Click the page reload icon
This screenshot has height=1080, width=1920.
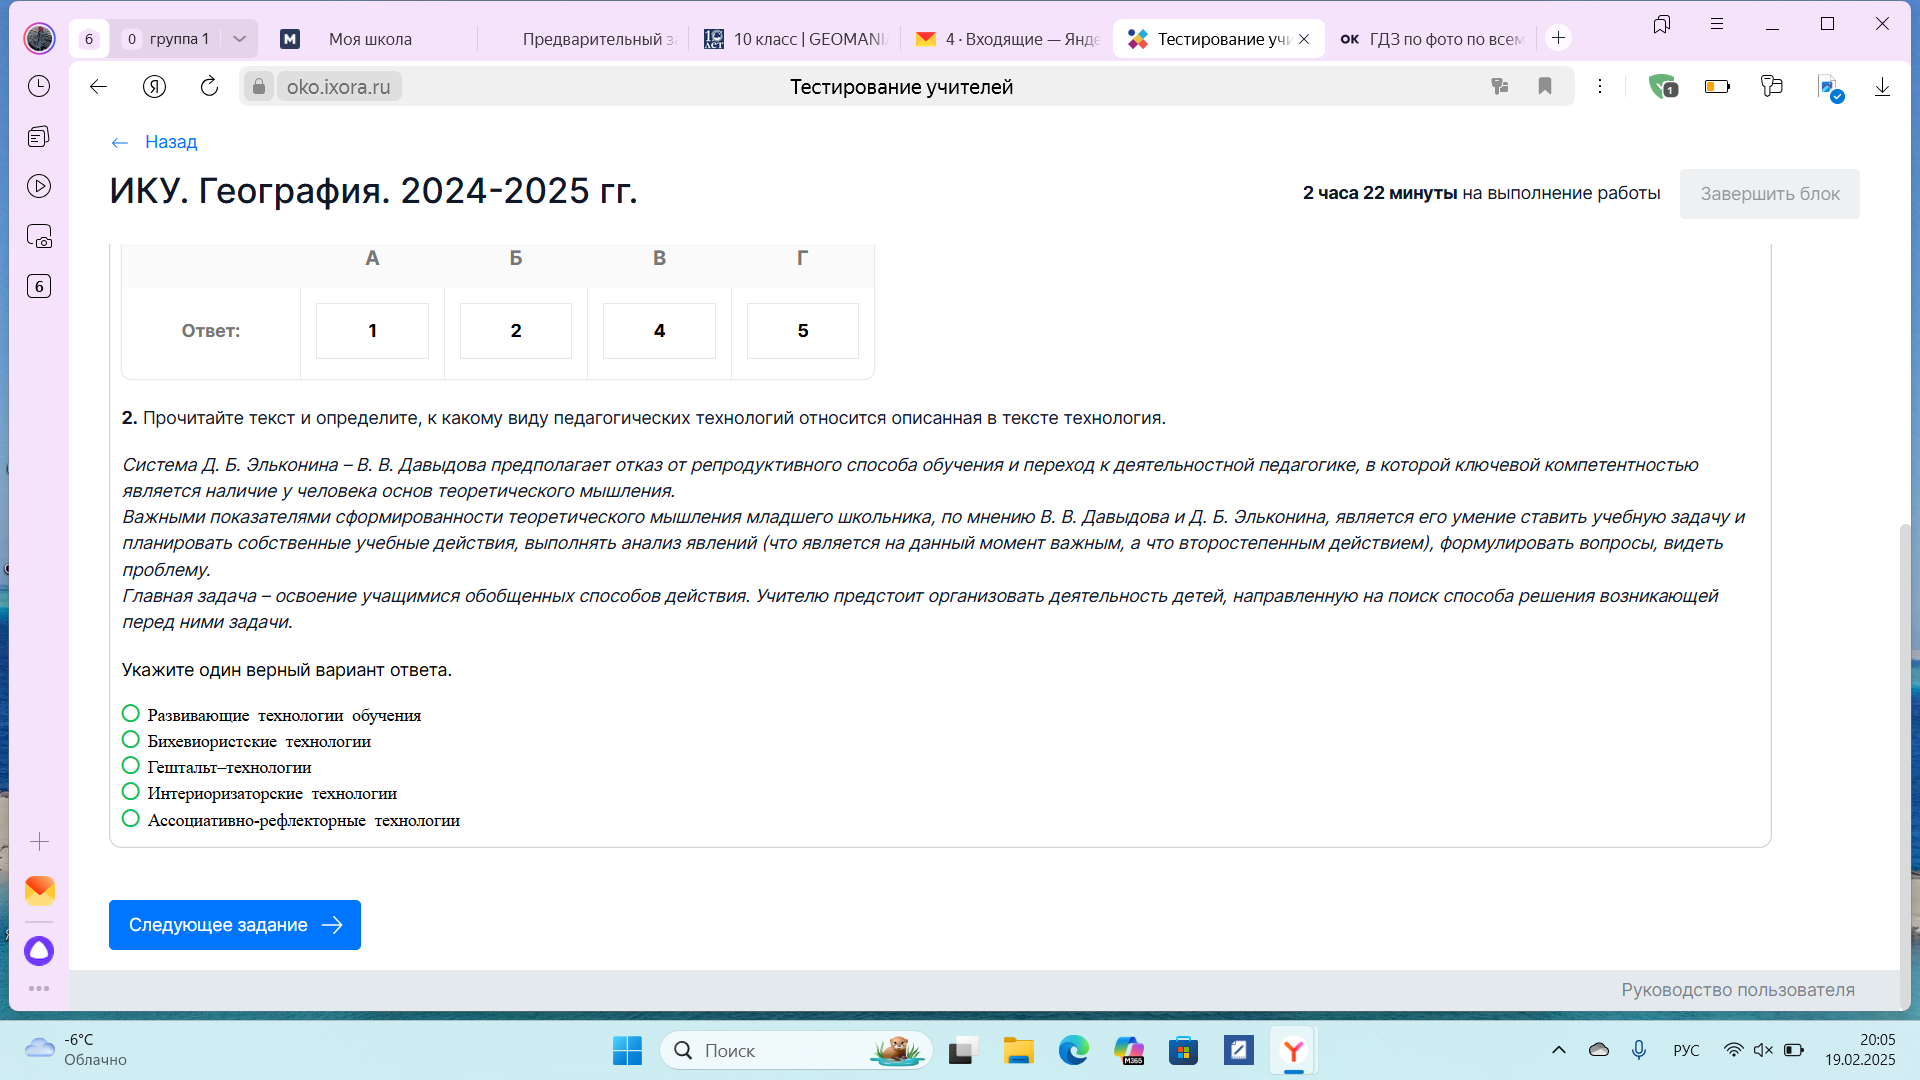pyautogui.click(x=209, y=87)
